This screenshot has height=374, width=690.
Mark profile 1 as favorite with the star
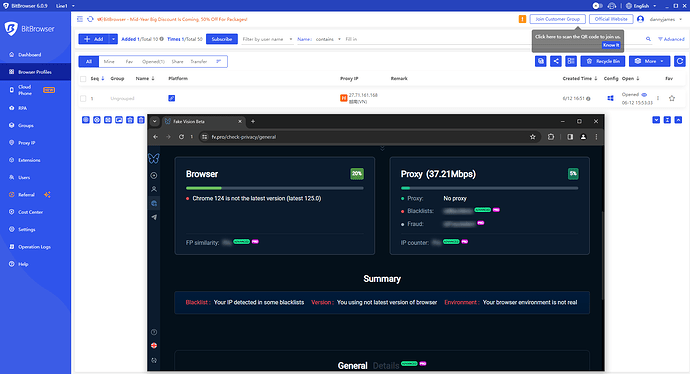[672, 99]
